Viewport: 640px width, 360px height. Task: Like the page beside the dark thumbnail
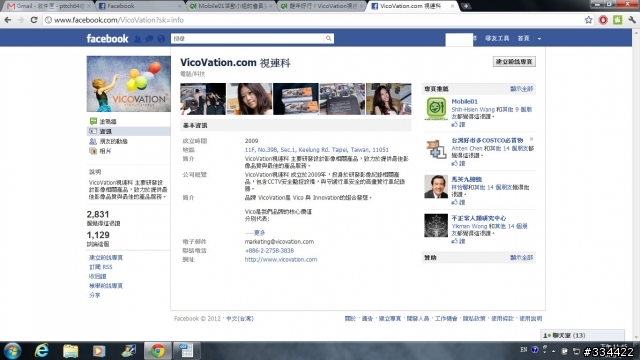coord(458,241)
